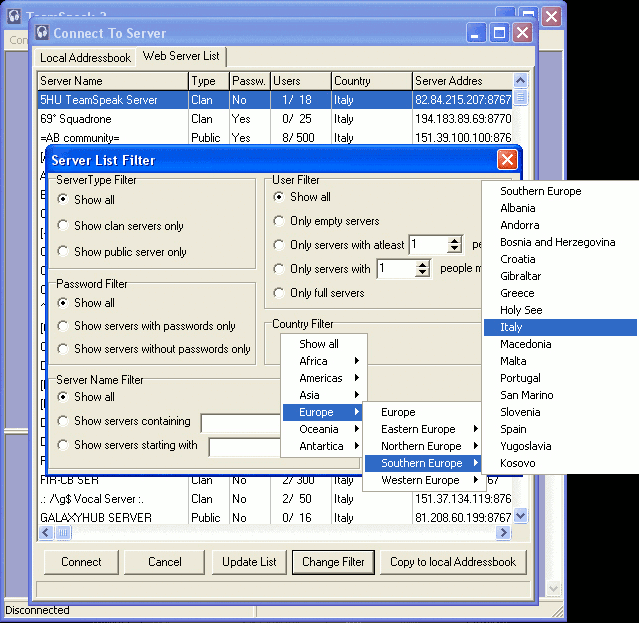Choose Portugal from country list
The height and width of the screenshot is (623, 639).
[560, 378]
